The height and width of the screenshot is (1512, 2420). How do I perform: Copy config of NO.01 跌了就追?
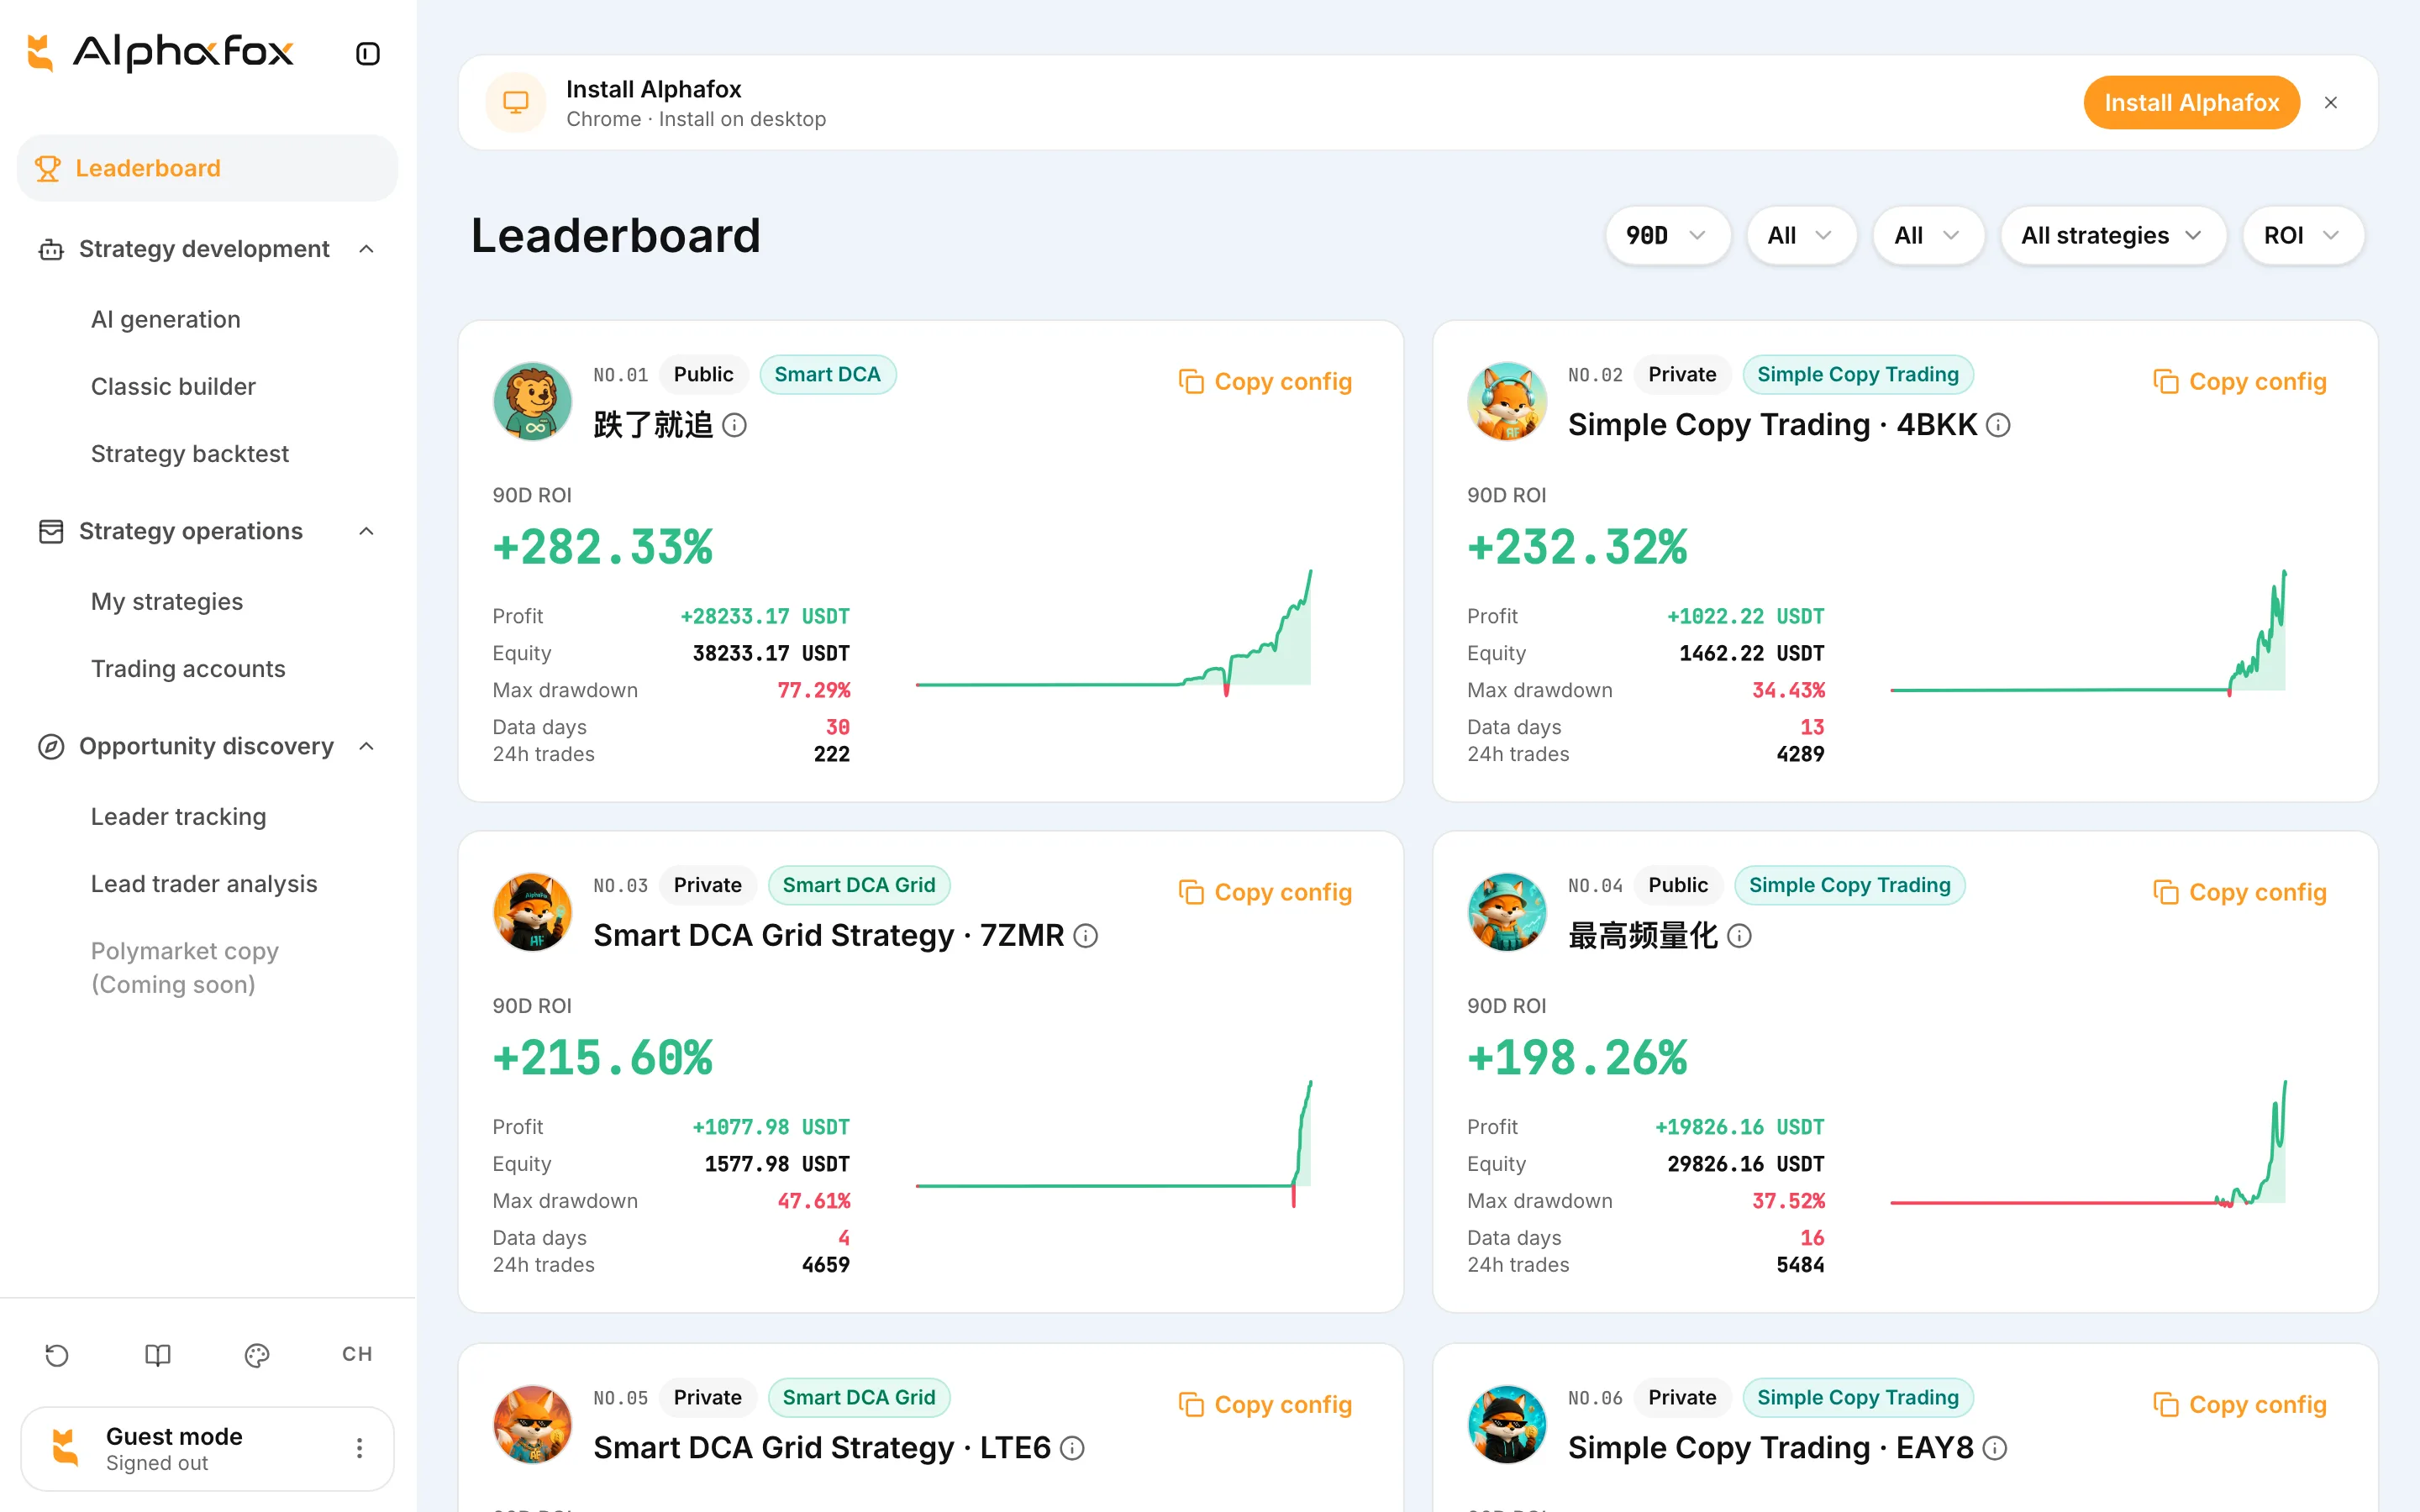click(1265, 382)
